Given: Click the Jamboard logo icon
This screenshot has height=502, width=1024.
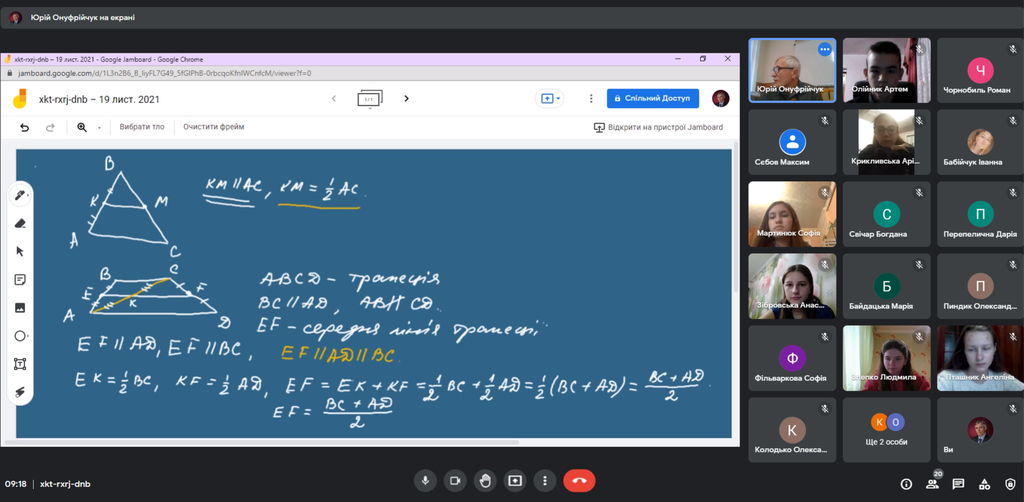Looking at the screenshot, I should (x=20, y=99).
